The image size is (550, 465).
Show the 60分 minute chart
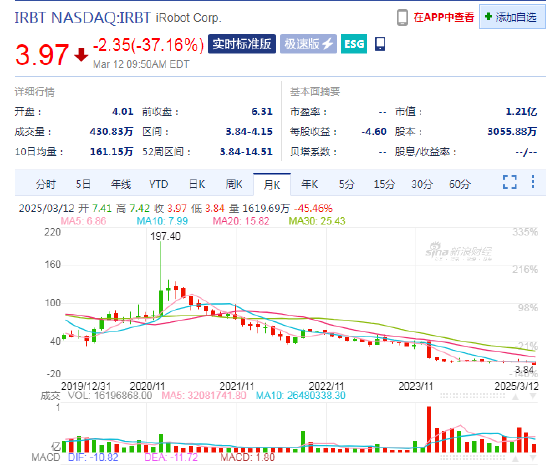pos(460,184)
